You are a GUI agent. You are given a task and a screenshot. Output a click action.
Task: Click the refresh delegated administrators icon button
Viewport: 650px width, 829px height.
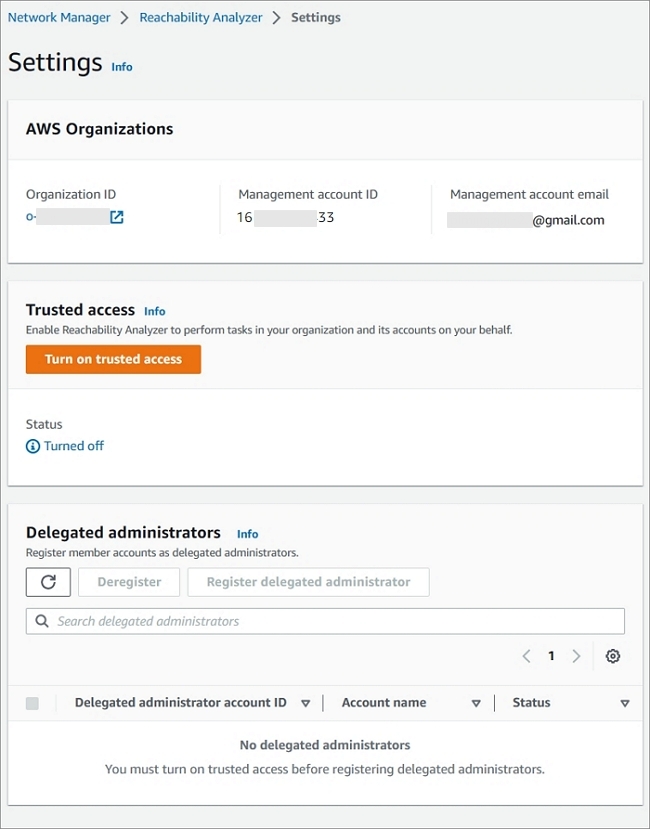[x=48, y=582]
